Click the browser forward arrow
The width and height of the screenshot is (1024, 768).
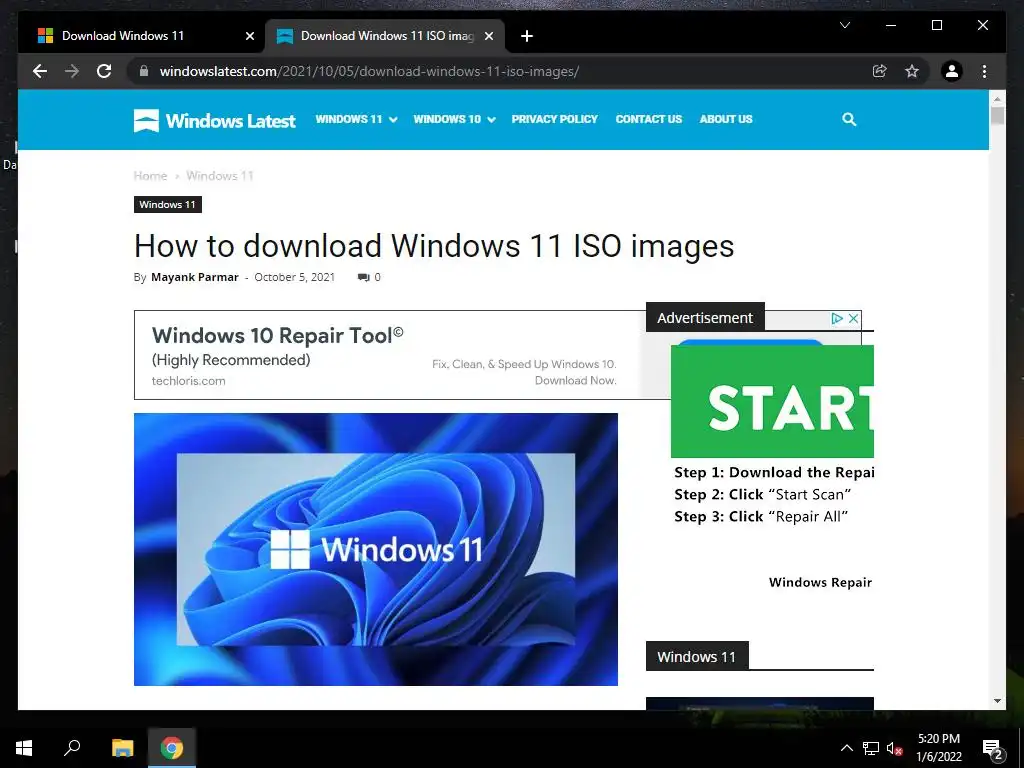pyautogui.click(x=72, y=71)
